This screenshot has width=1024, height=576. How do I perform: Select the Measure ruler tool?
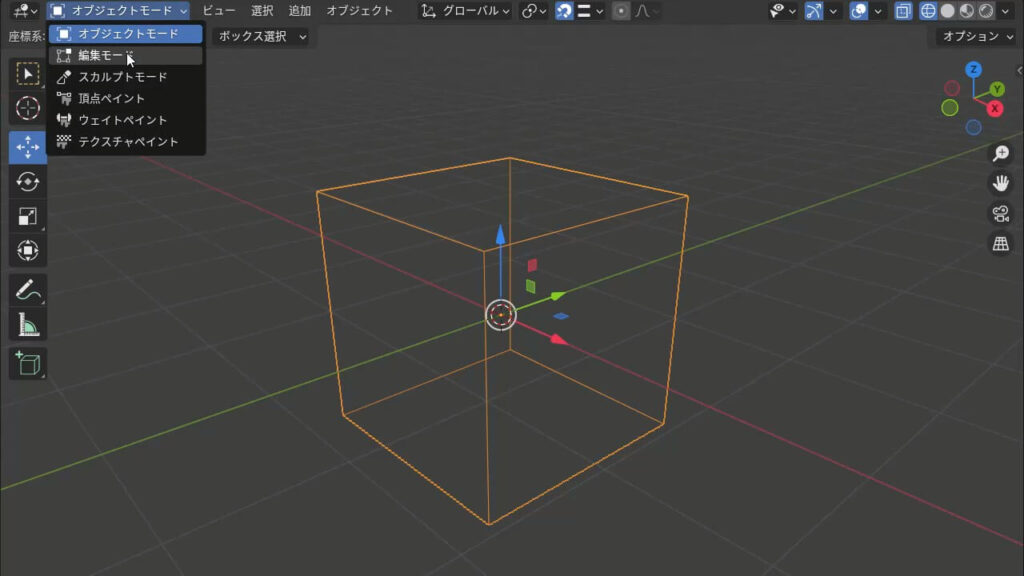27,325
